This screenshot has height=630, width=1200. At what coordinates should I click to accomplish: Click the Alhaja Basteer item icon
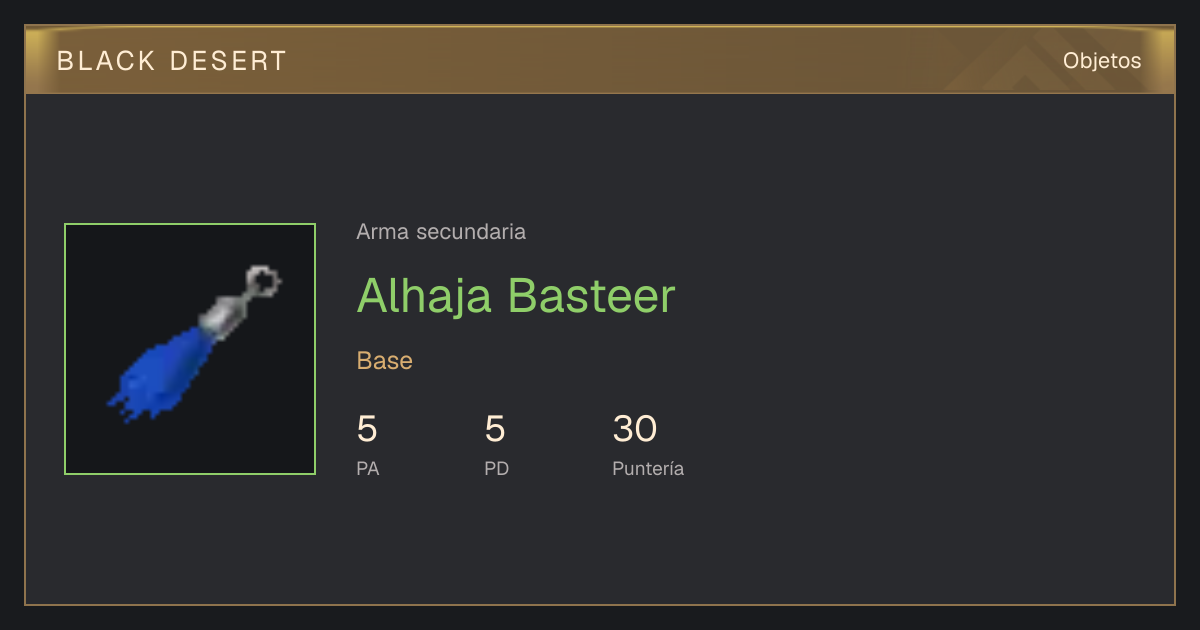[x=190, y=349]
